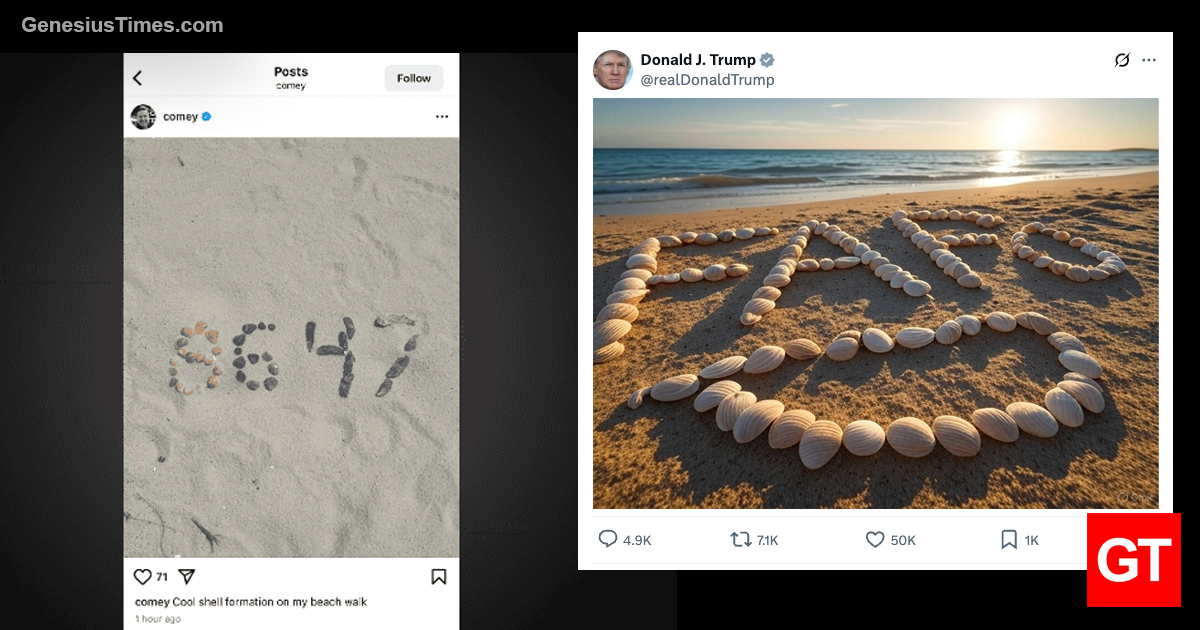Click the GenesiusTimes.com site title

tap(122, 25)
